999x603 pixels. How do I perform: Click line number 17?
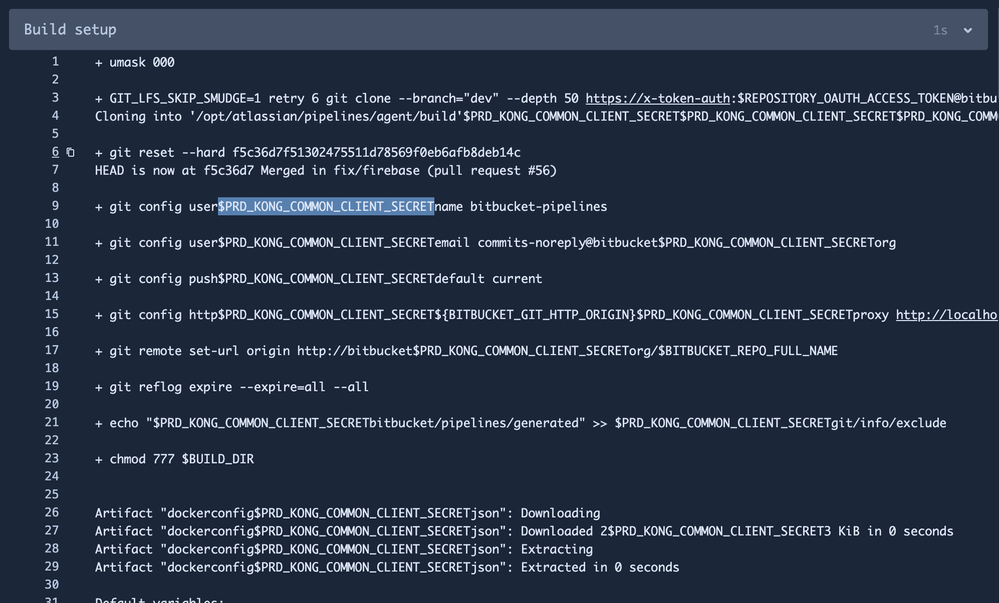pos(52,350)
